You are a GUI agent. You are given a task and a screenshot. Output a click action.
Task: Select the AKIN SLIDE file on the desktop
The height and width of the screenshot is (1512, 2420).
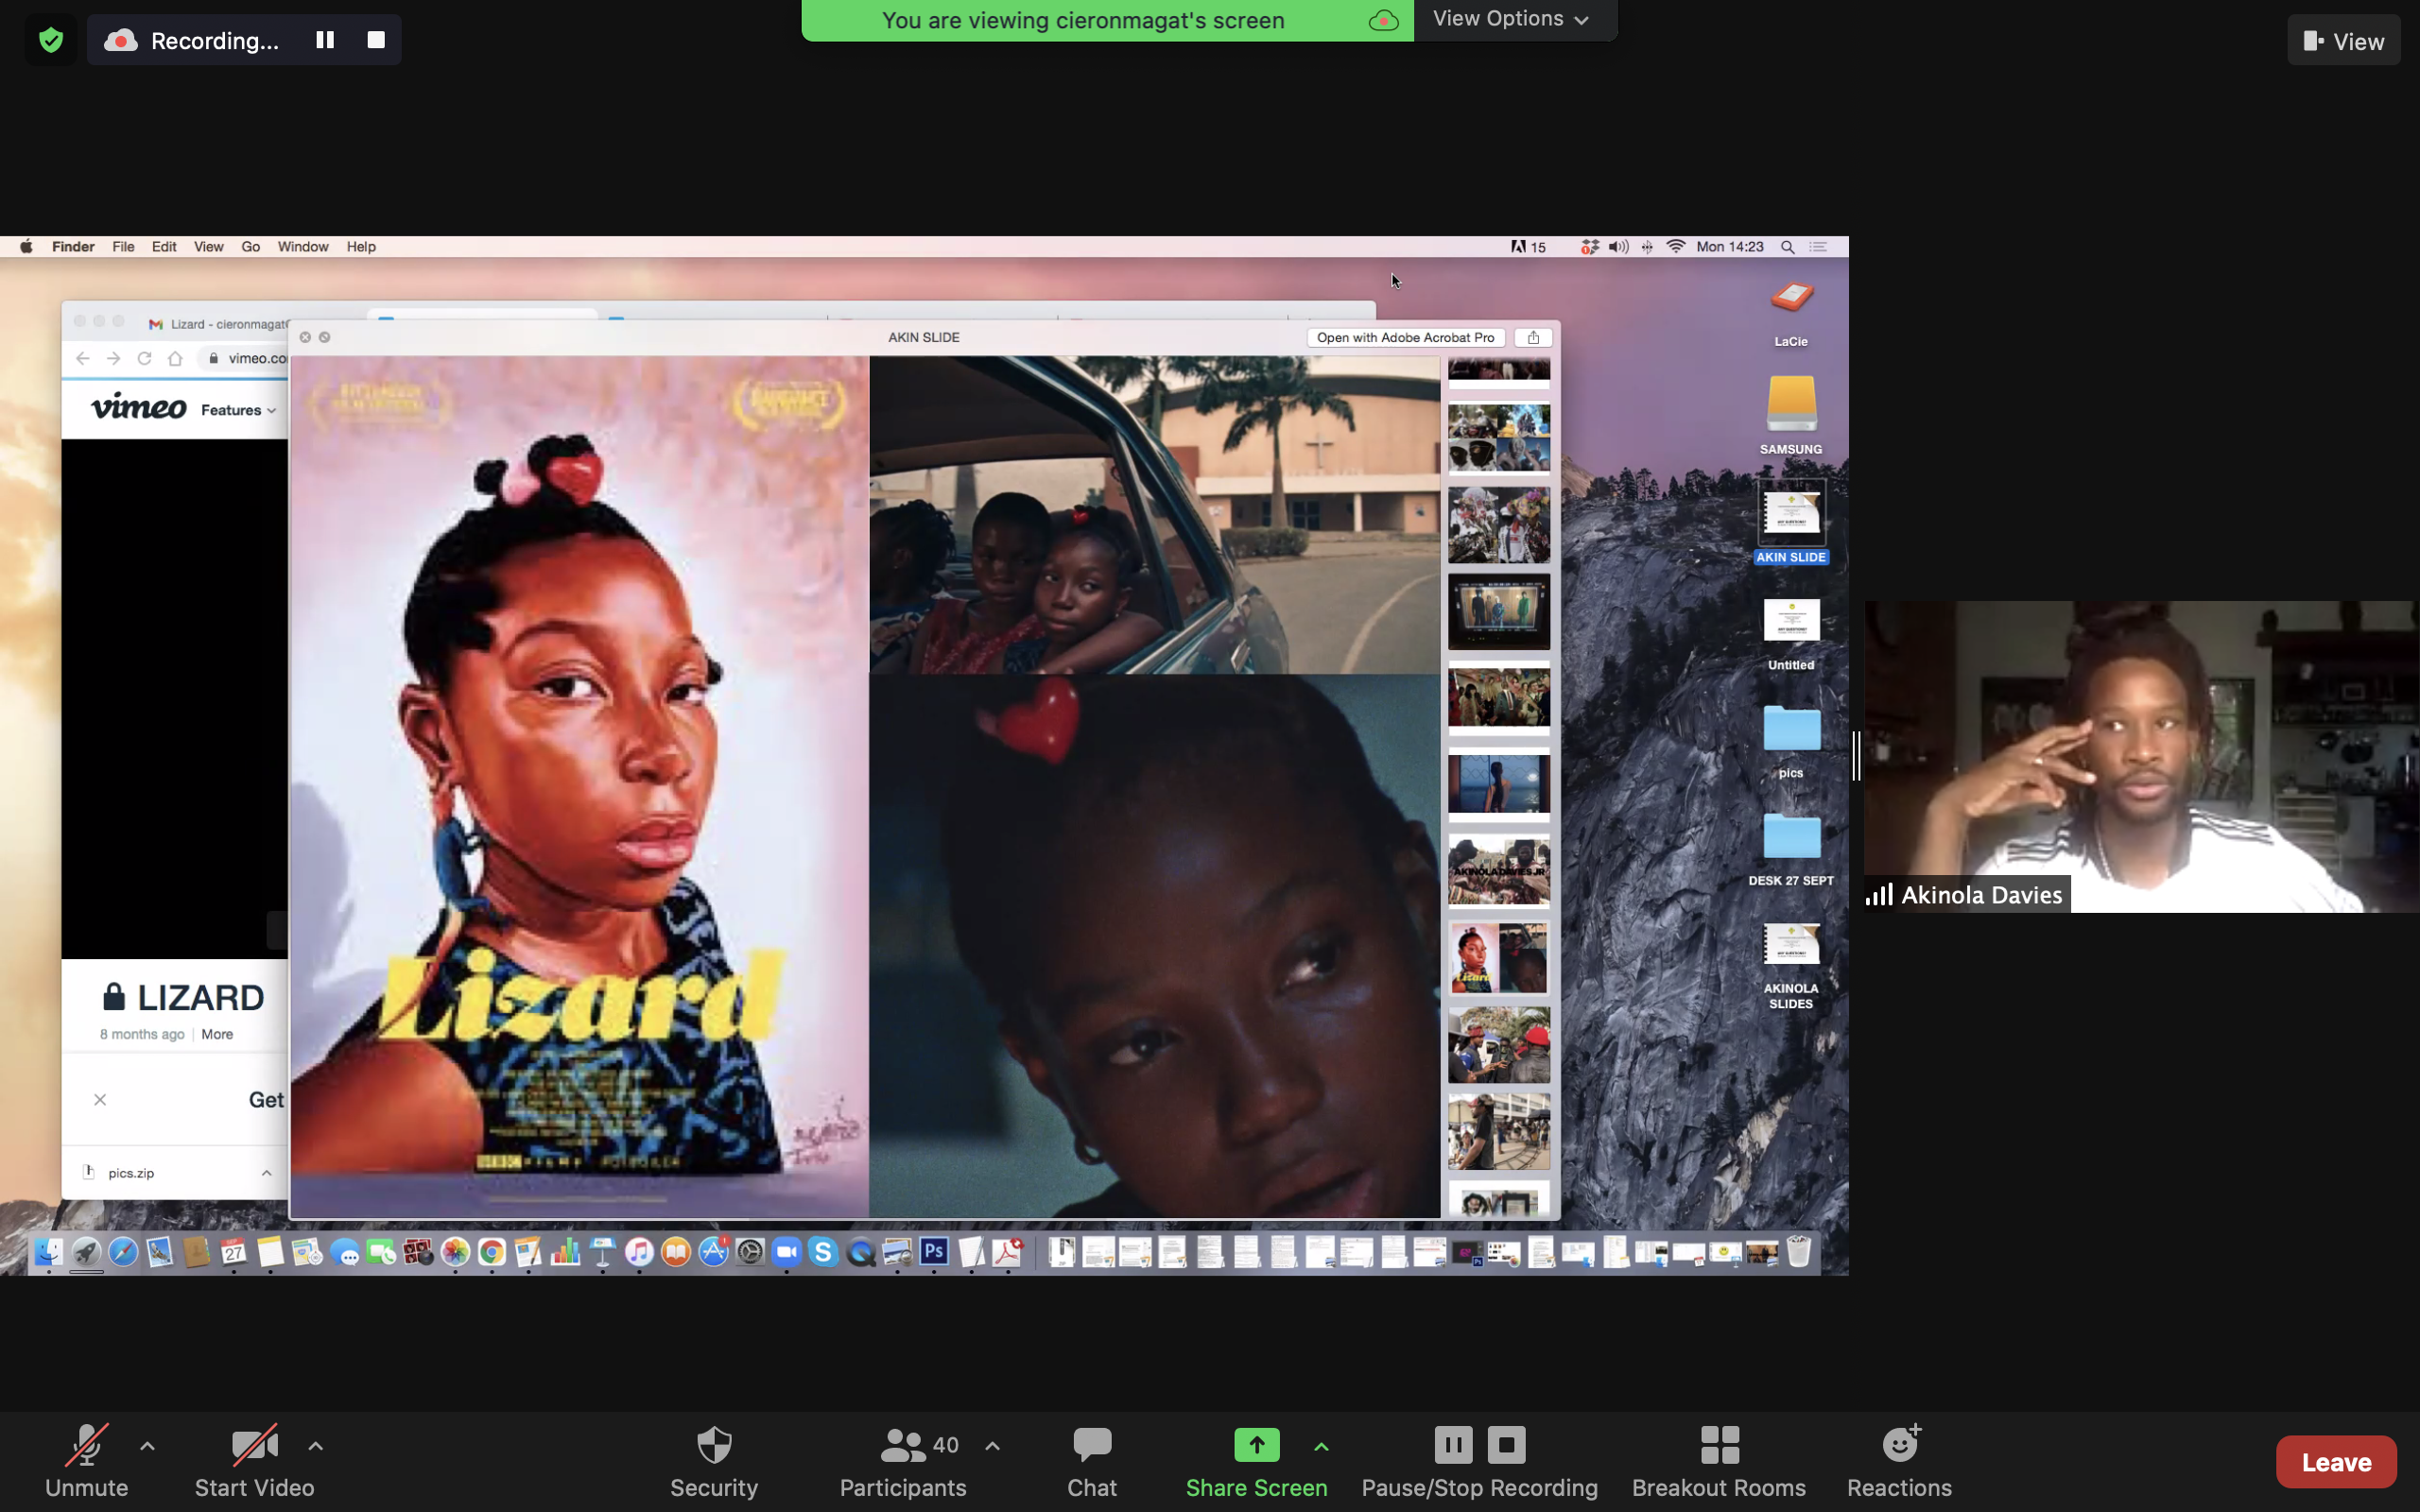click(1791, 521)
